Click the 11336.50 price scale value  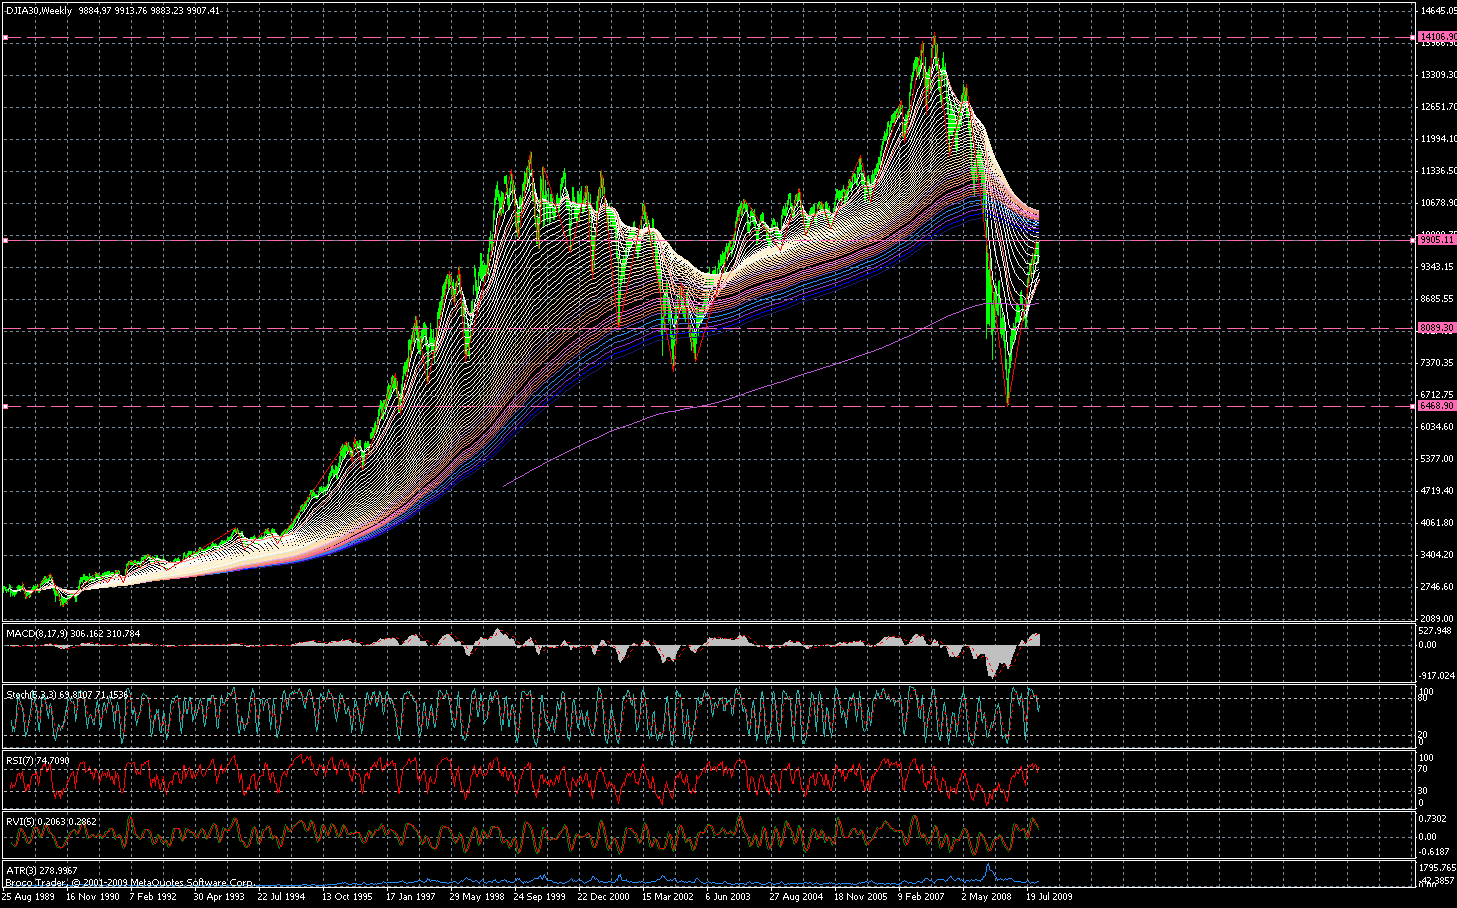(1438, 170)
